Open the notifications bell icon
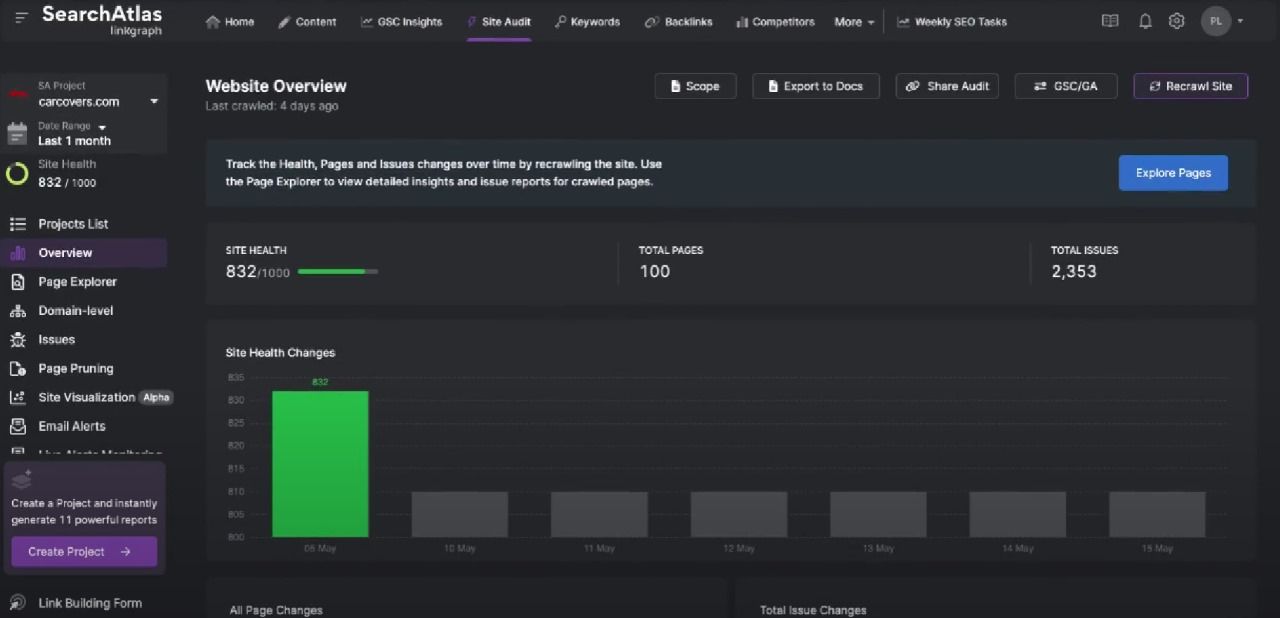 tap(1145, 21)
